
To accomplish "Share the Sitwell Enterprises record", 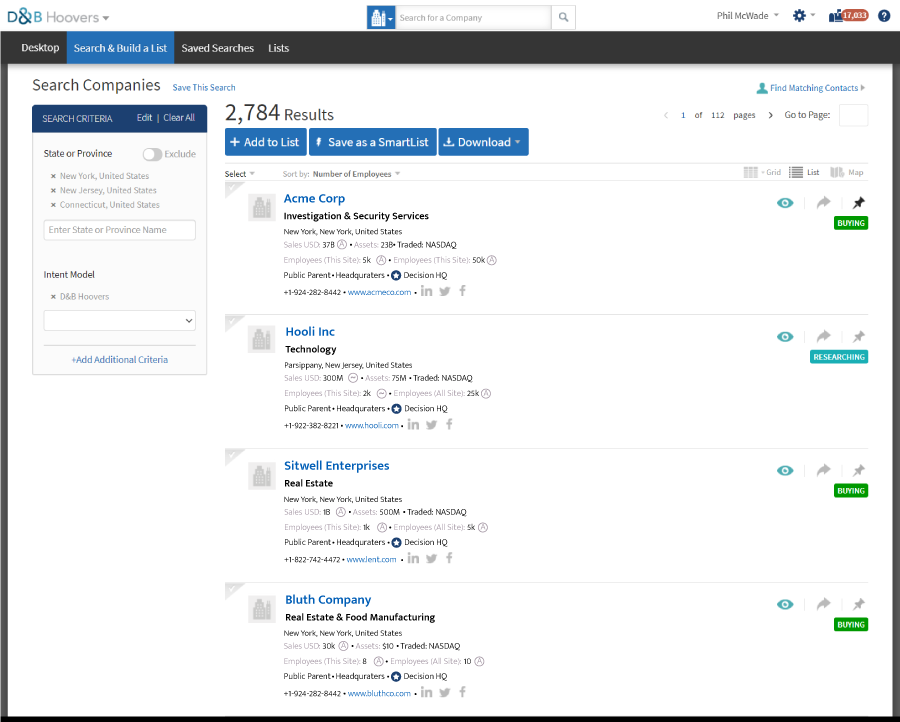I will tap(824, 471).
